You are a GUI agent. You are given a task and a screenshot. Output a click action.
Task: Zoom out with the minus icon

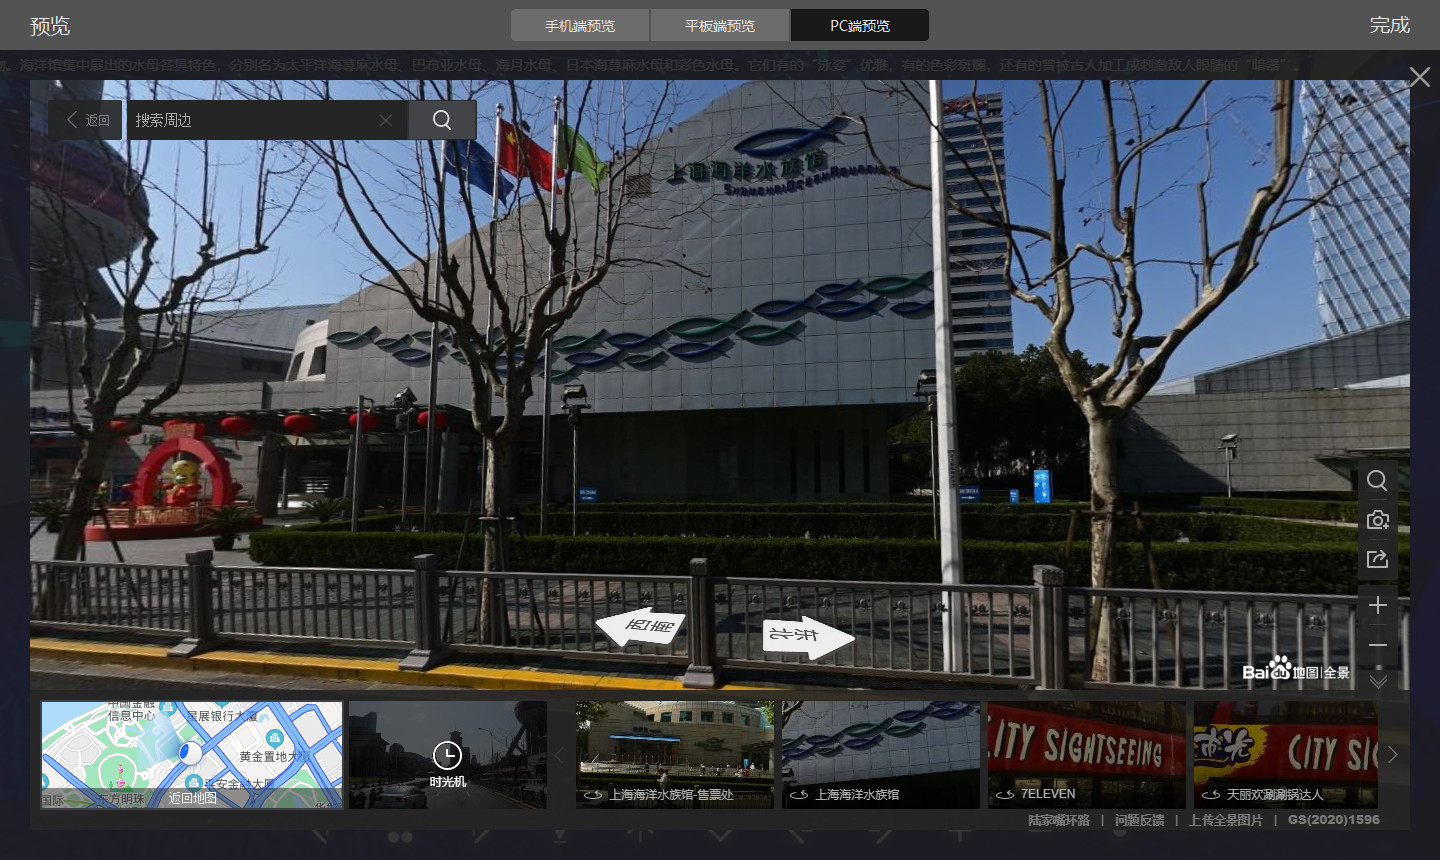tap(1377, 645)
